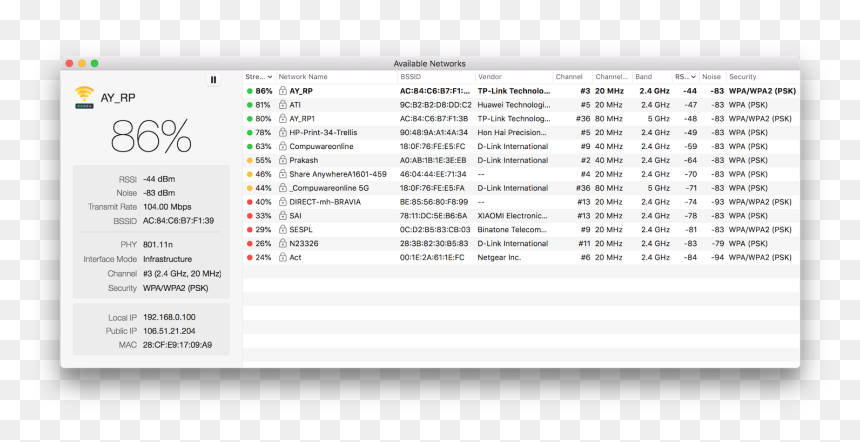Click the PHY value 801.11n
The width and height of the screenshot is (860, 442).
pyautogui.click(x=157, y=245)
